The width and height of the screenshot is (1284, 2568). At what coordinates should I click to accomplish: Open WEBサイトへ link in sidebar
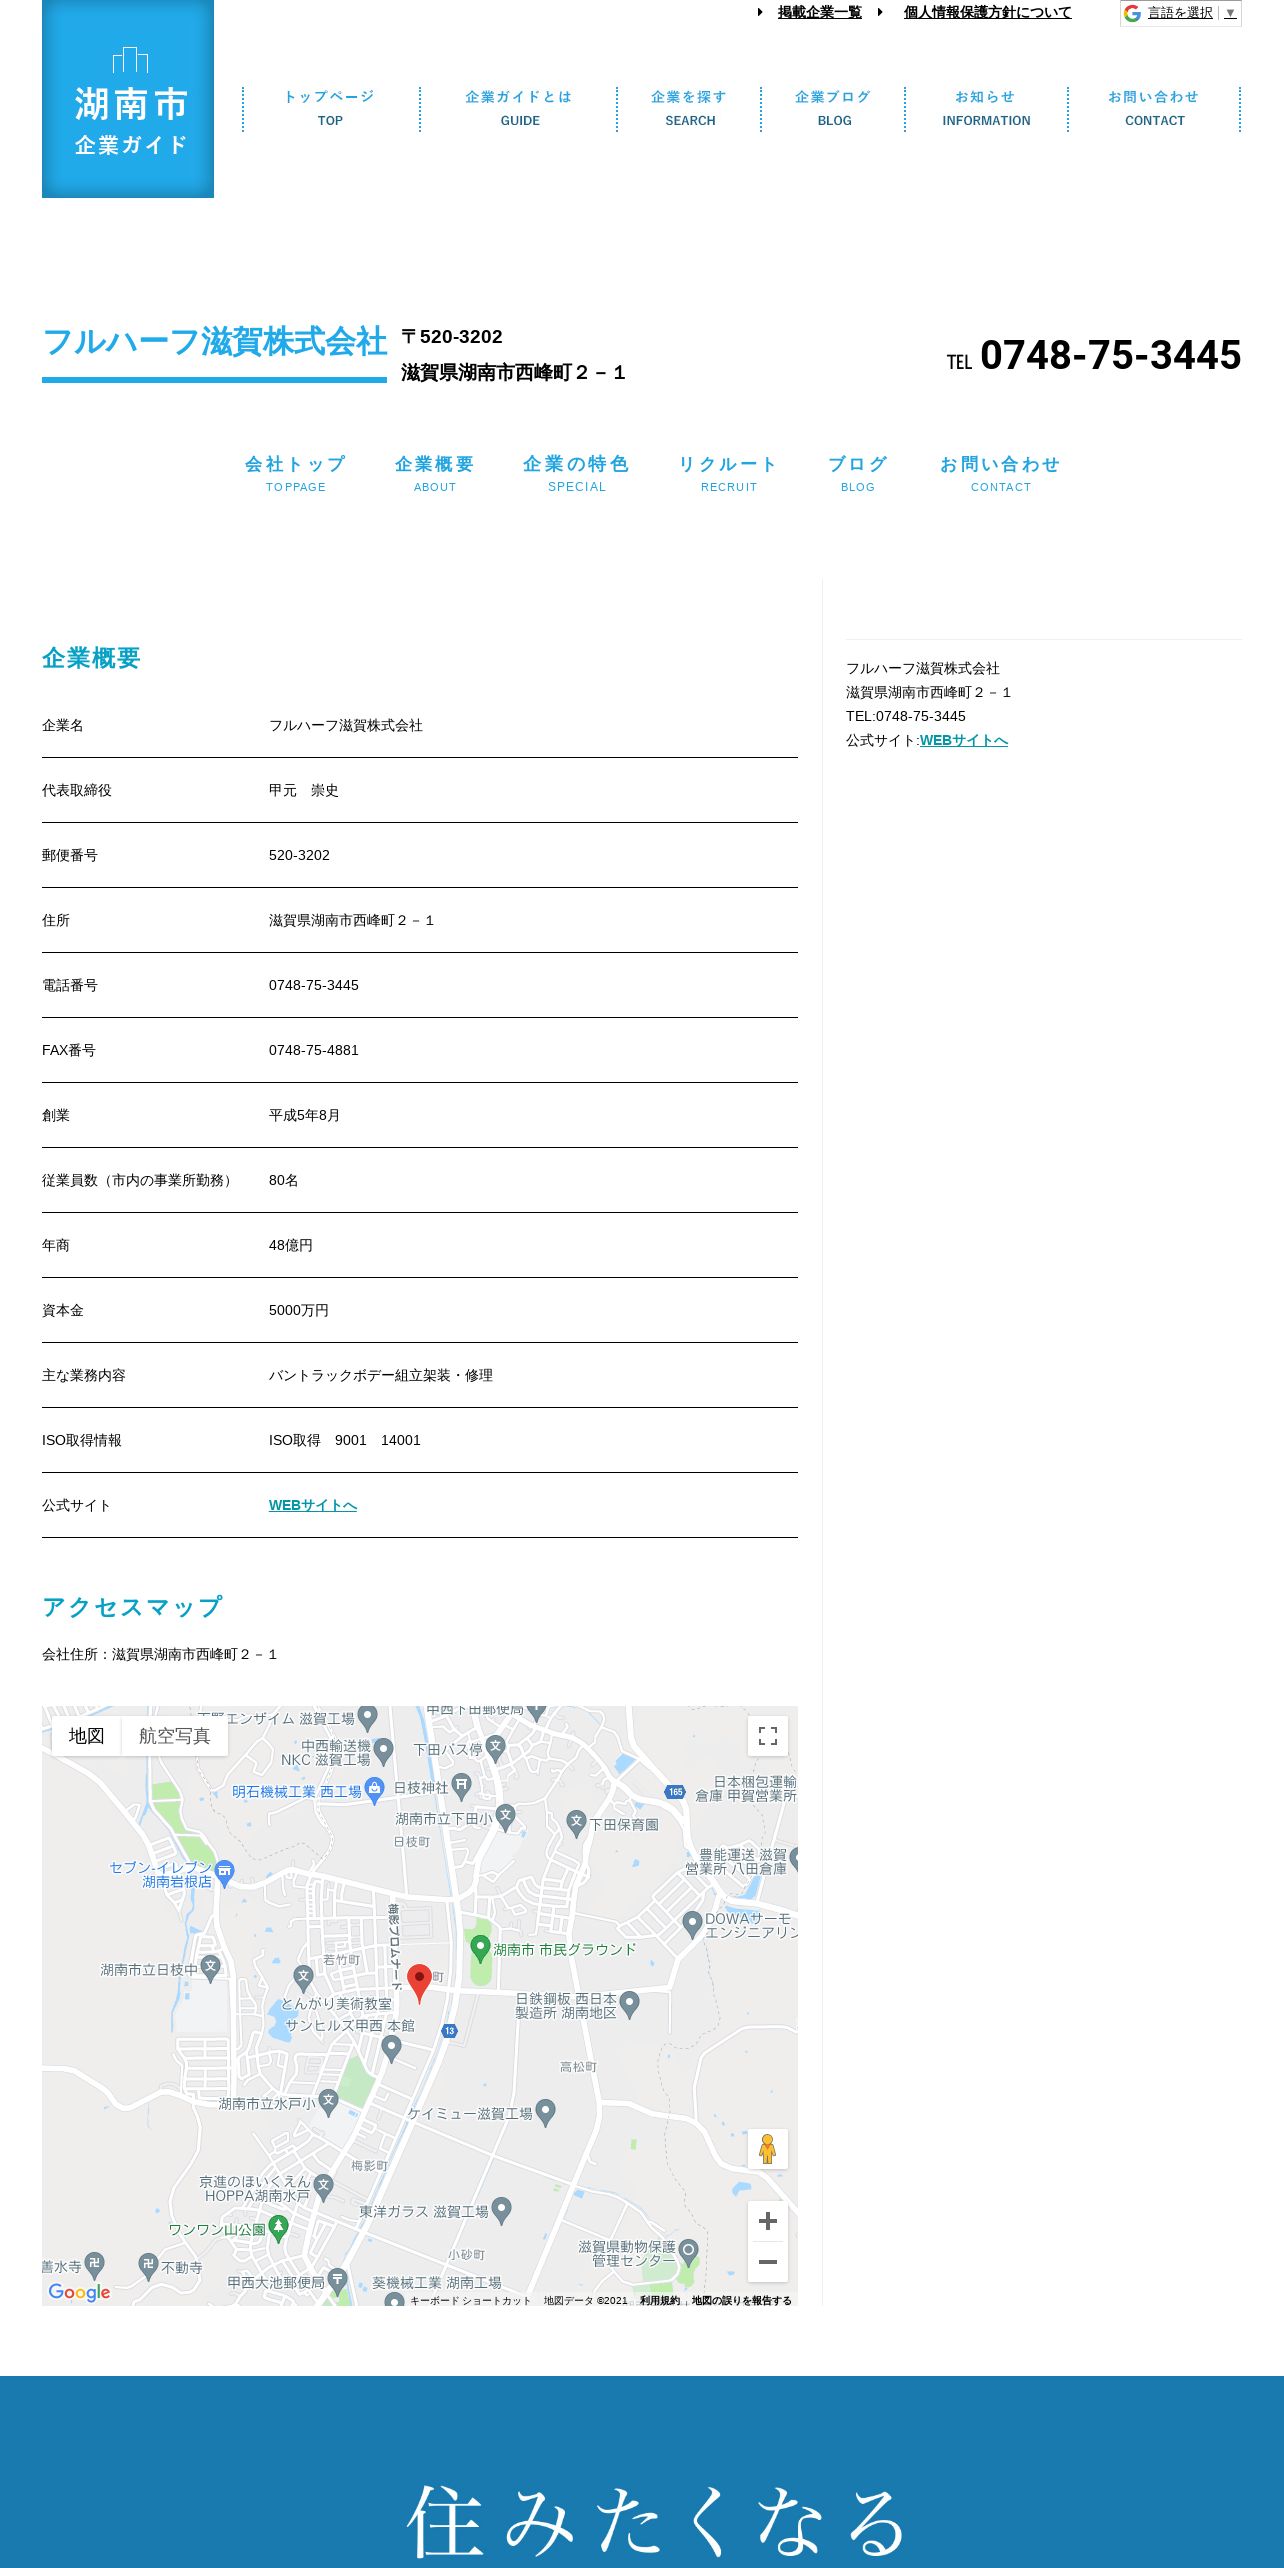point(964,741)
